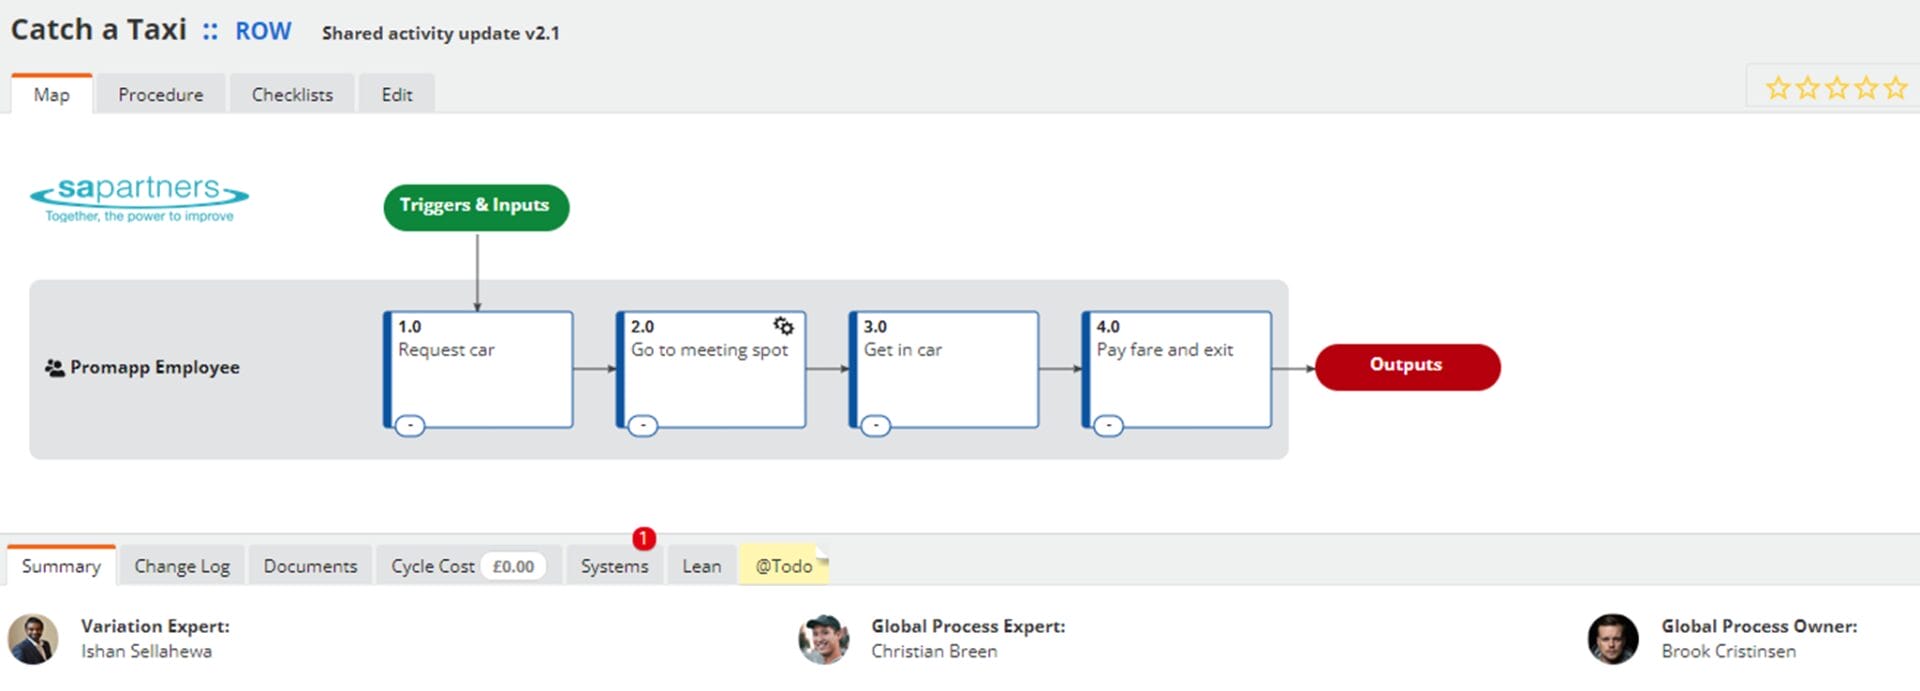Click the red Systems notification badge
The height and width of the screenshot is (691, 1920).
pos(643,539)
